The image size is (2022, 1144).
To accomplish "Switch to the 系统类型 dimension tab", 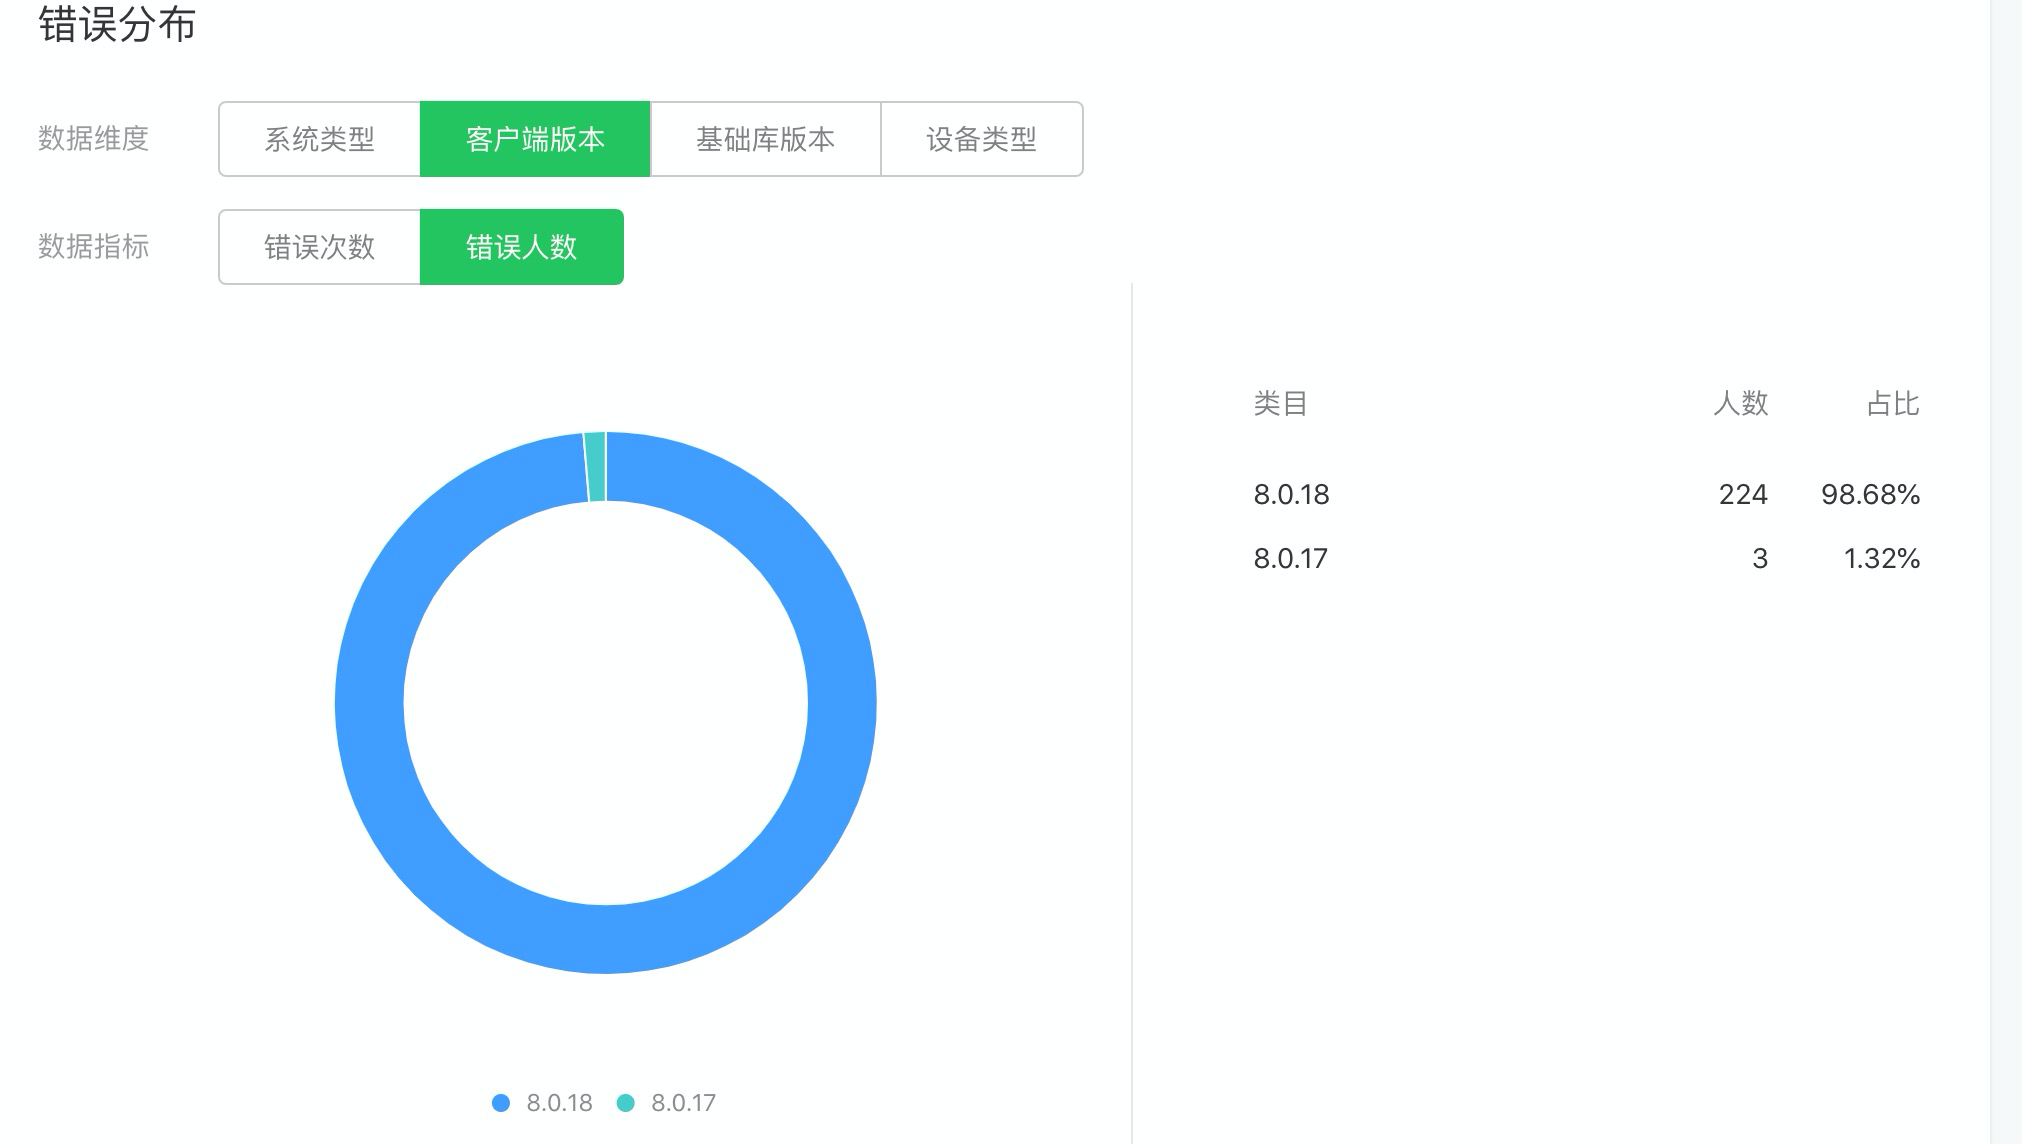I will click(319, 139).
